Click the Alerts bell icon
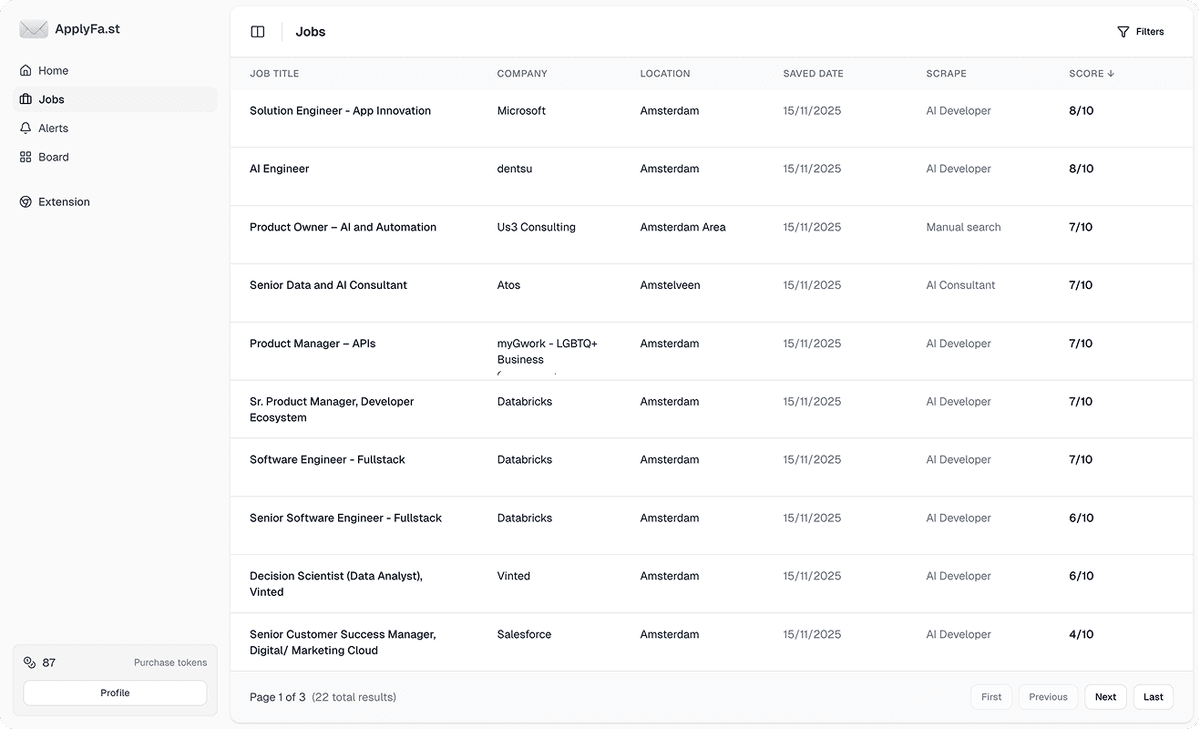This screenshot has height=729, width=1200. [25, 128]
